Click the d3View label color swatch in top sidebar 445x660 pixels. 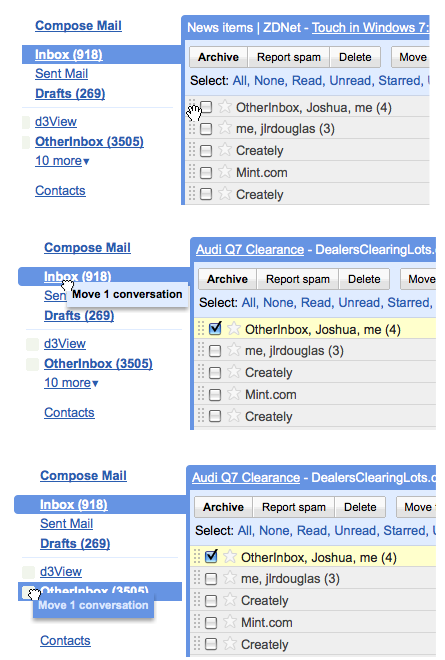[x=26, y=122]
